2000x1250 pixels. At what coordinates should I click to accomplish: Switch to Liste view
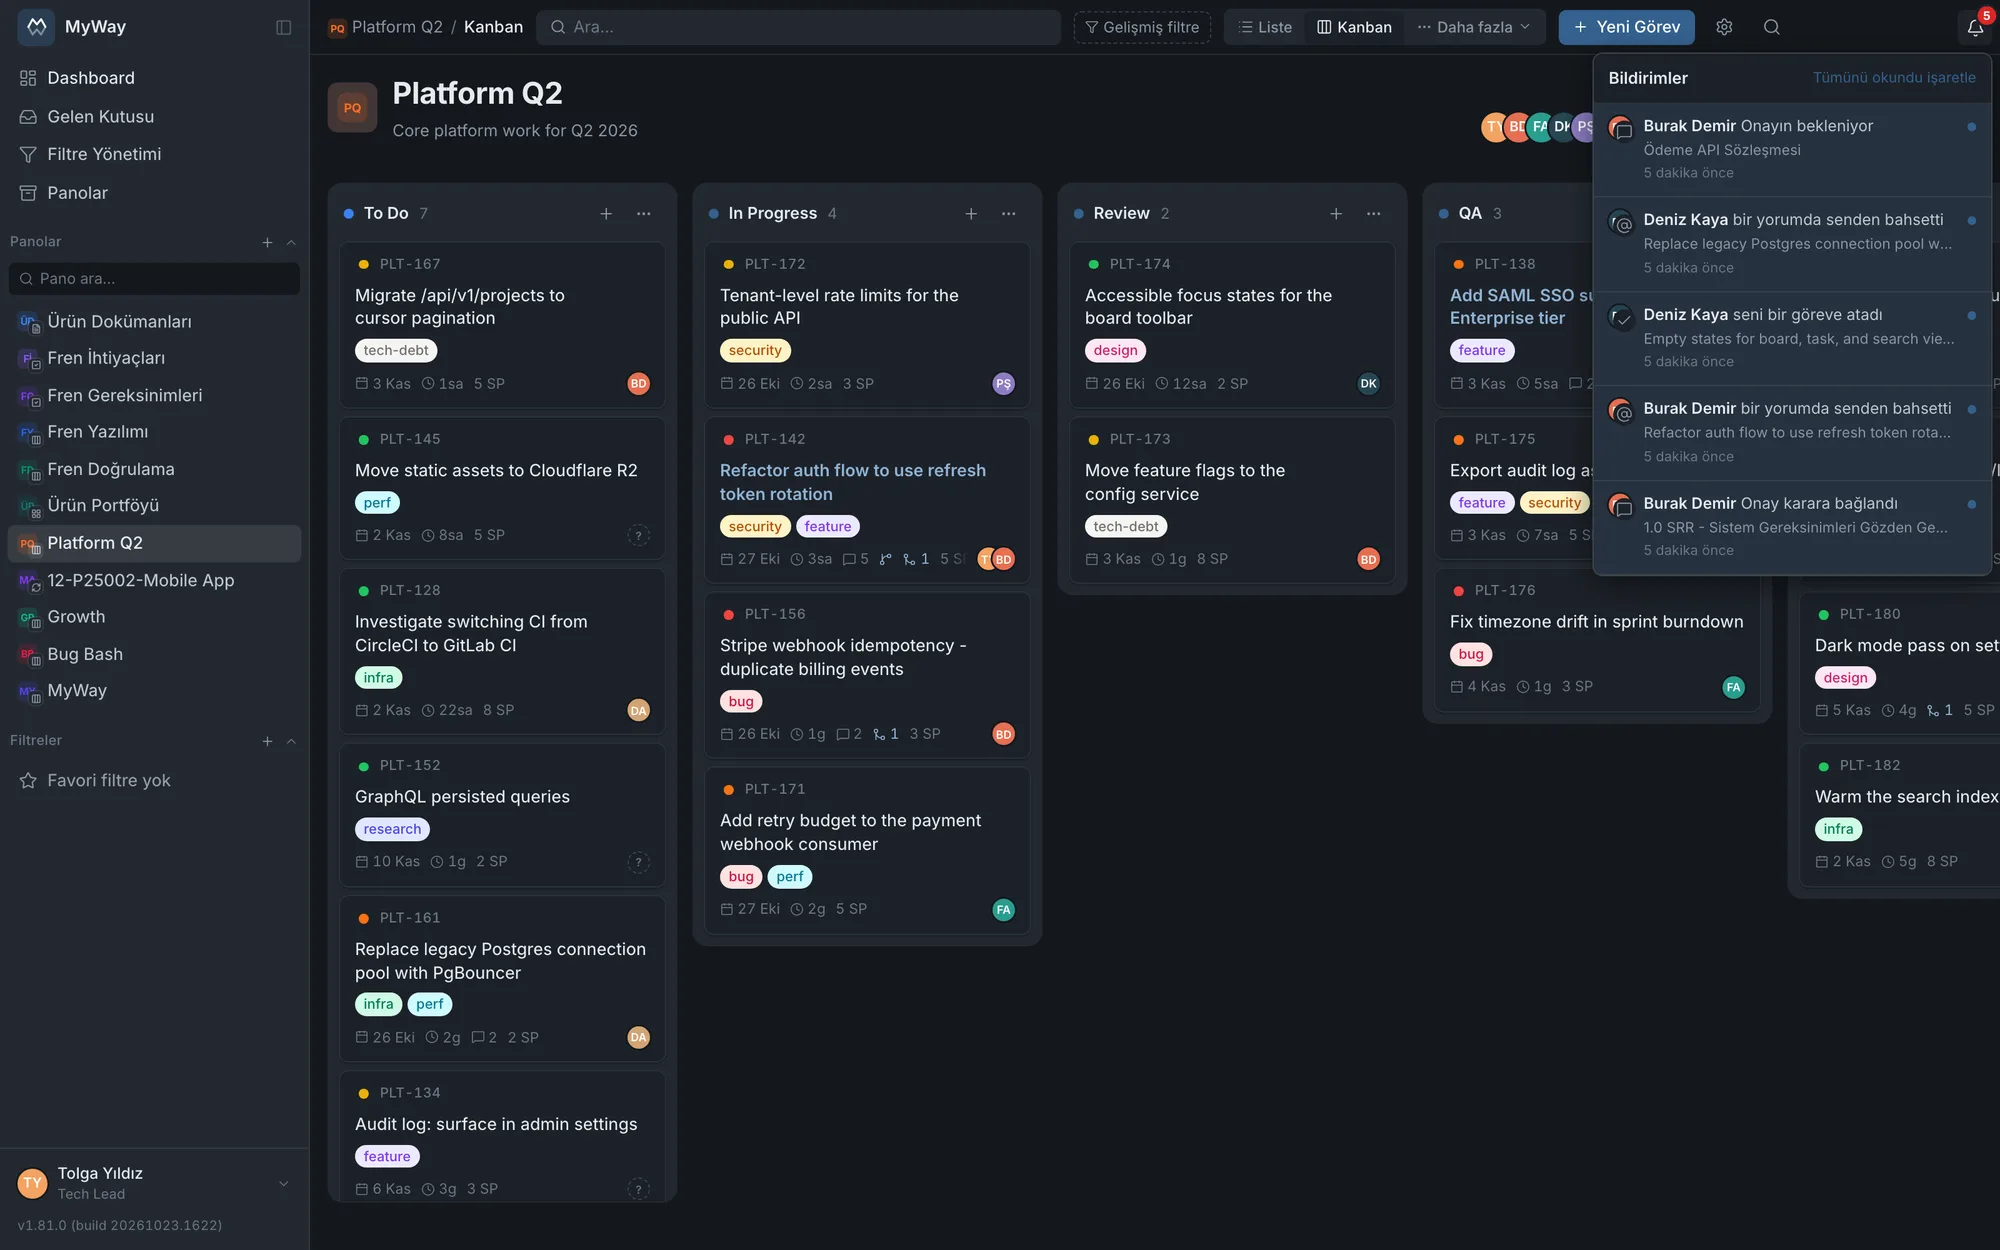click(1265, 27)
